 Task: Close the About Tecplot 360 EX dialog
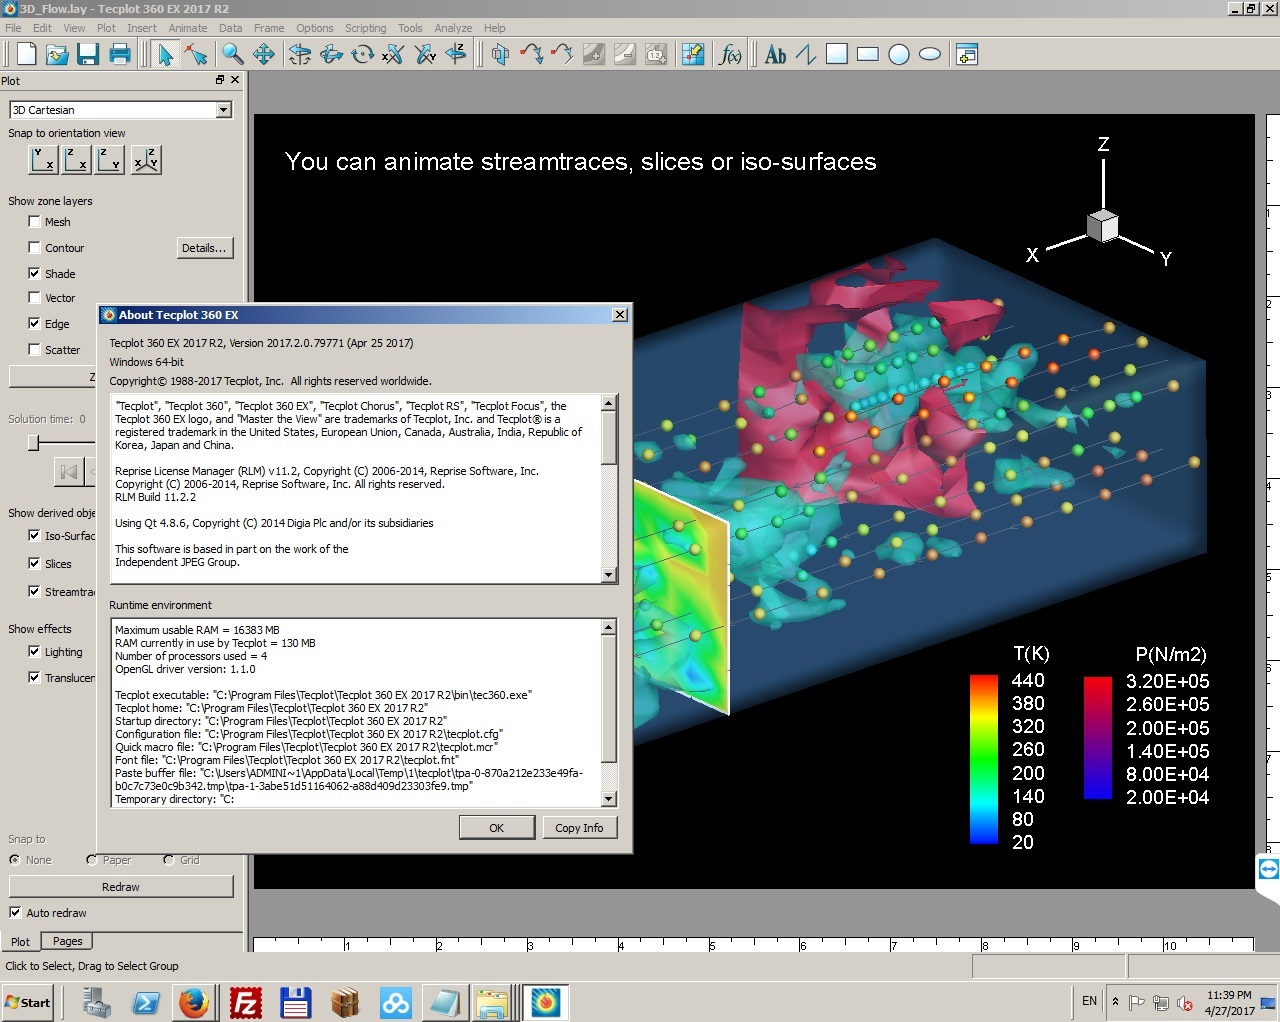coord(620,315)
